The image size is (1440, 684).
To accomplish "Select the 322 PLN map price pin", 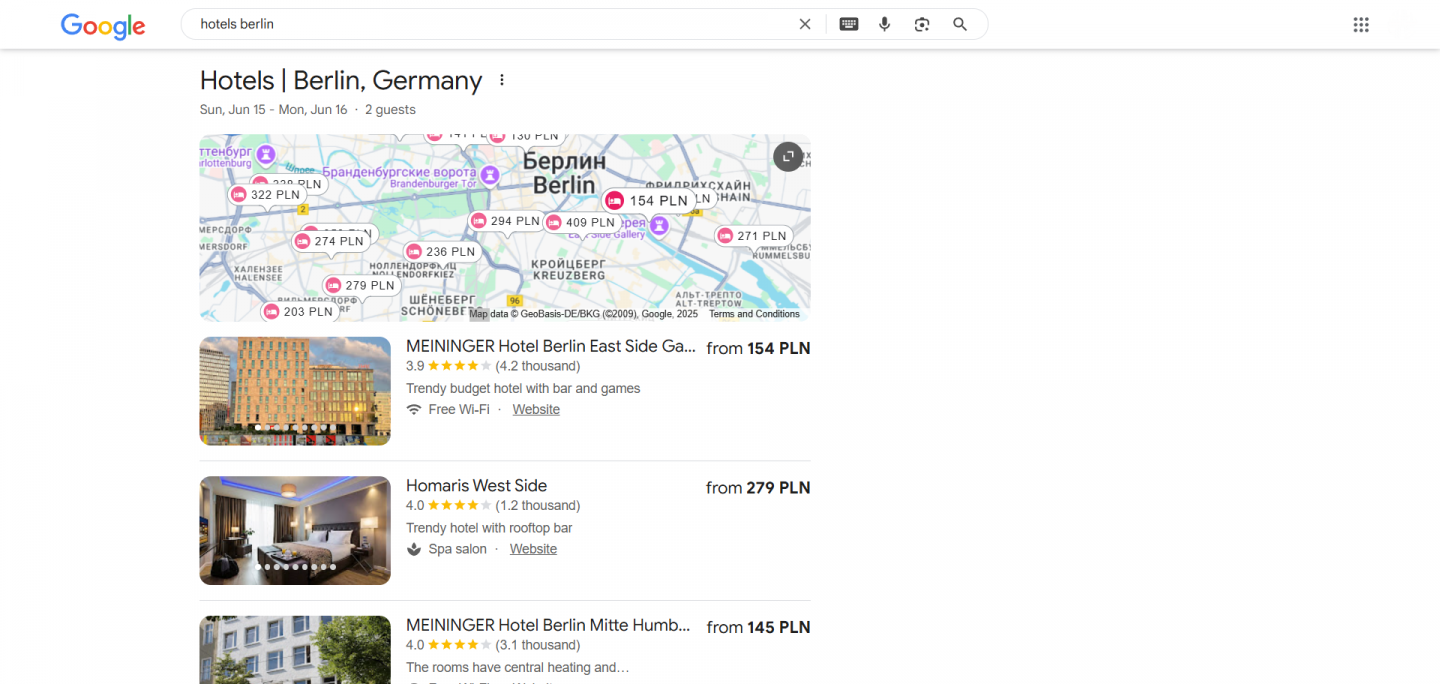I will pos(266,195).
